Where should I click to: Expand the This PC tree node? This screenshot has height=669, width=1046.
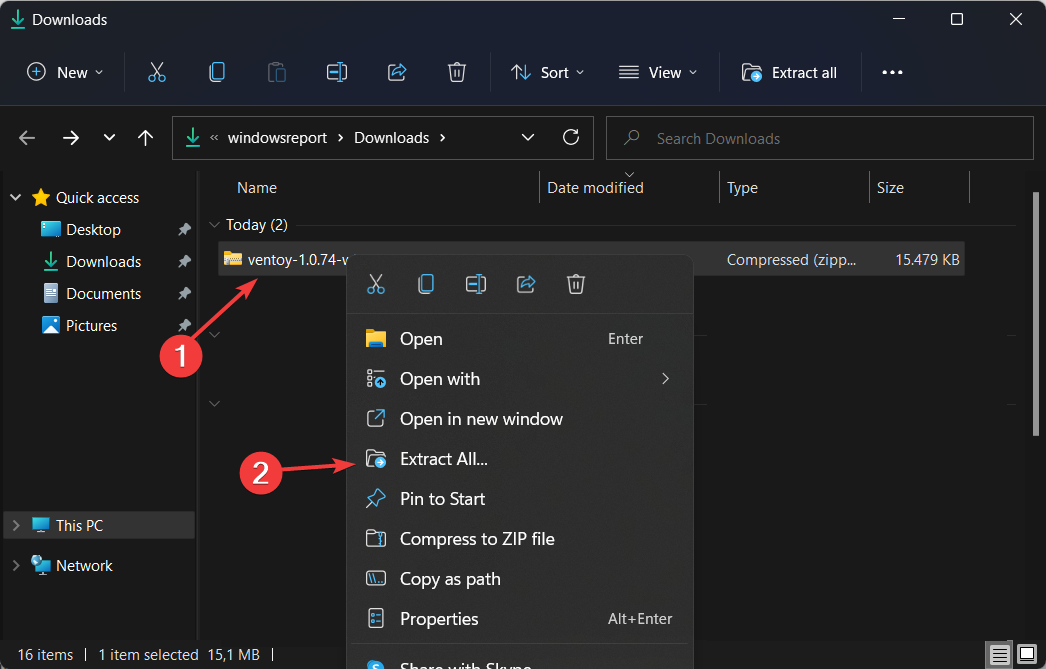(x=16, y=525)
